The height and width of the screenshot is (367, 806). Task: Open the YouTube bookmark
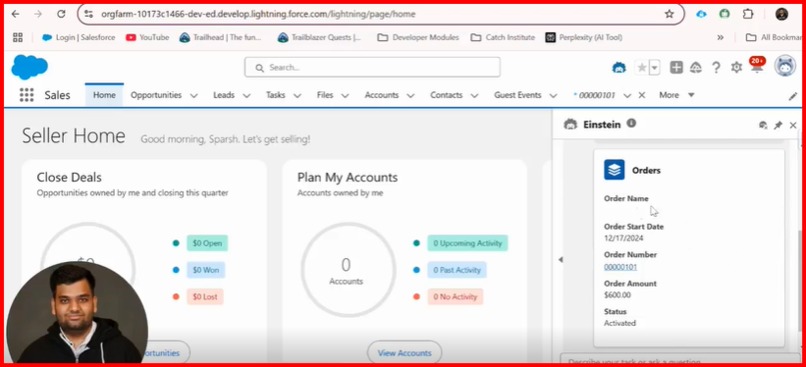coord(148,37)
